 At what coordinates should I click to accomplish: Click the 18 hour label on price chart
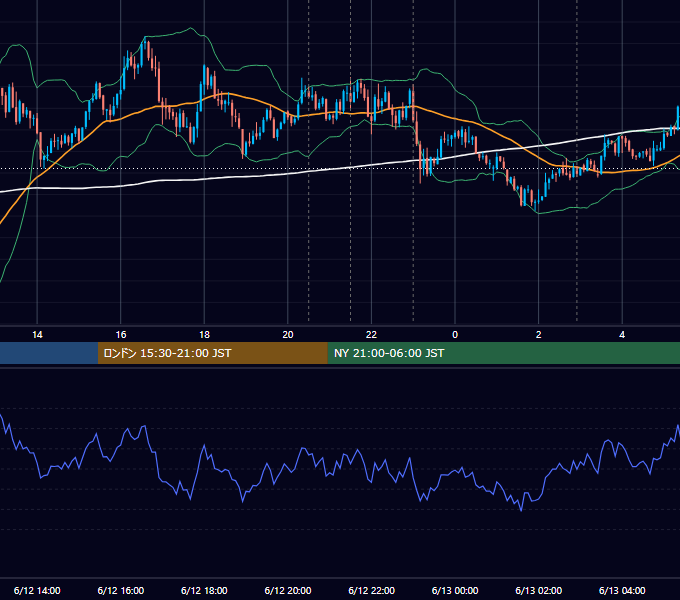(x=204, y=335)
